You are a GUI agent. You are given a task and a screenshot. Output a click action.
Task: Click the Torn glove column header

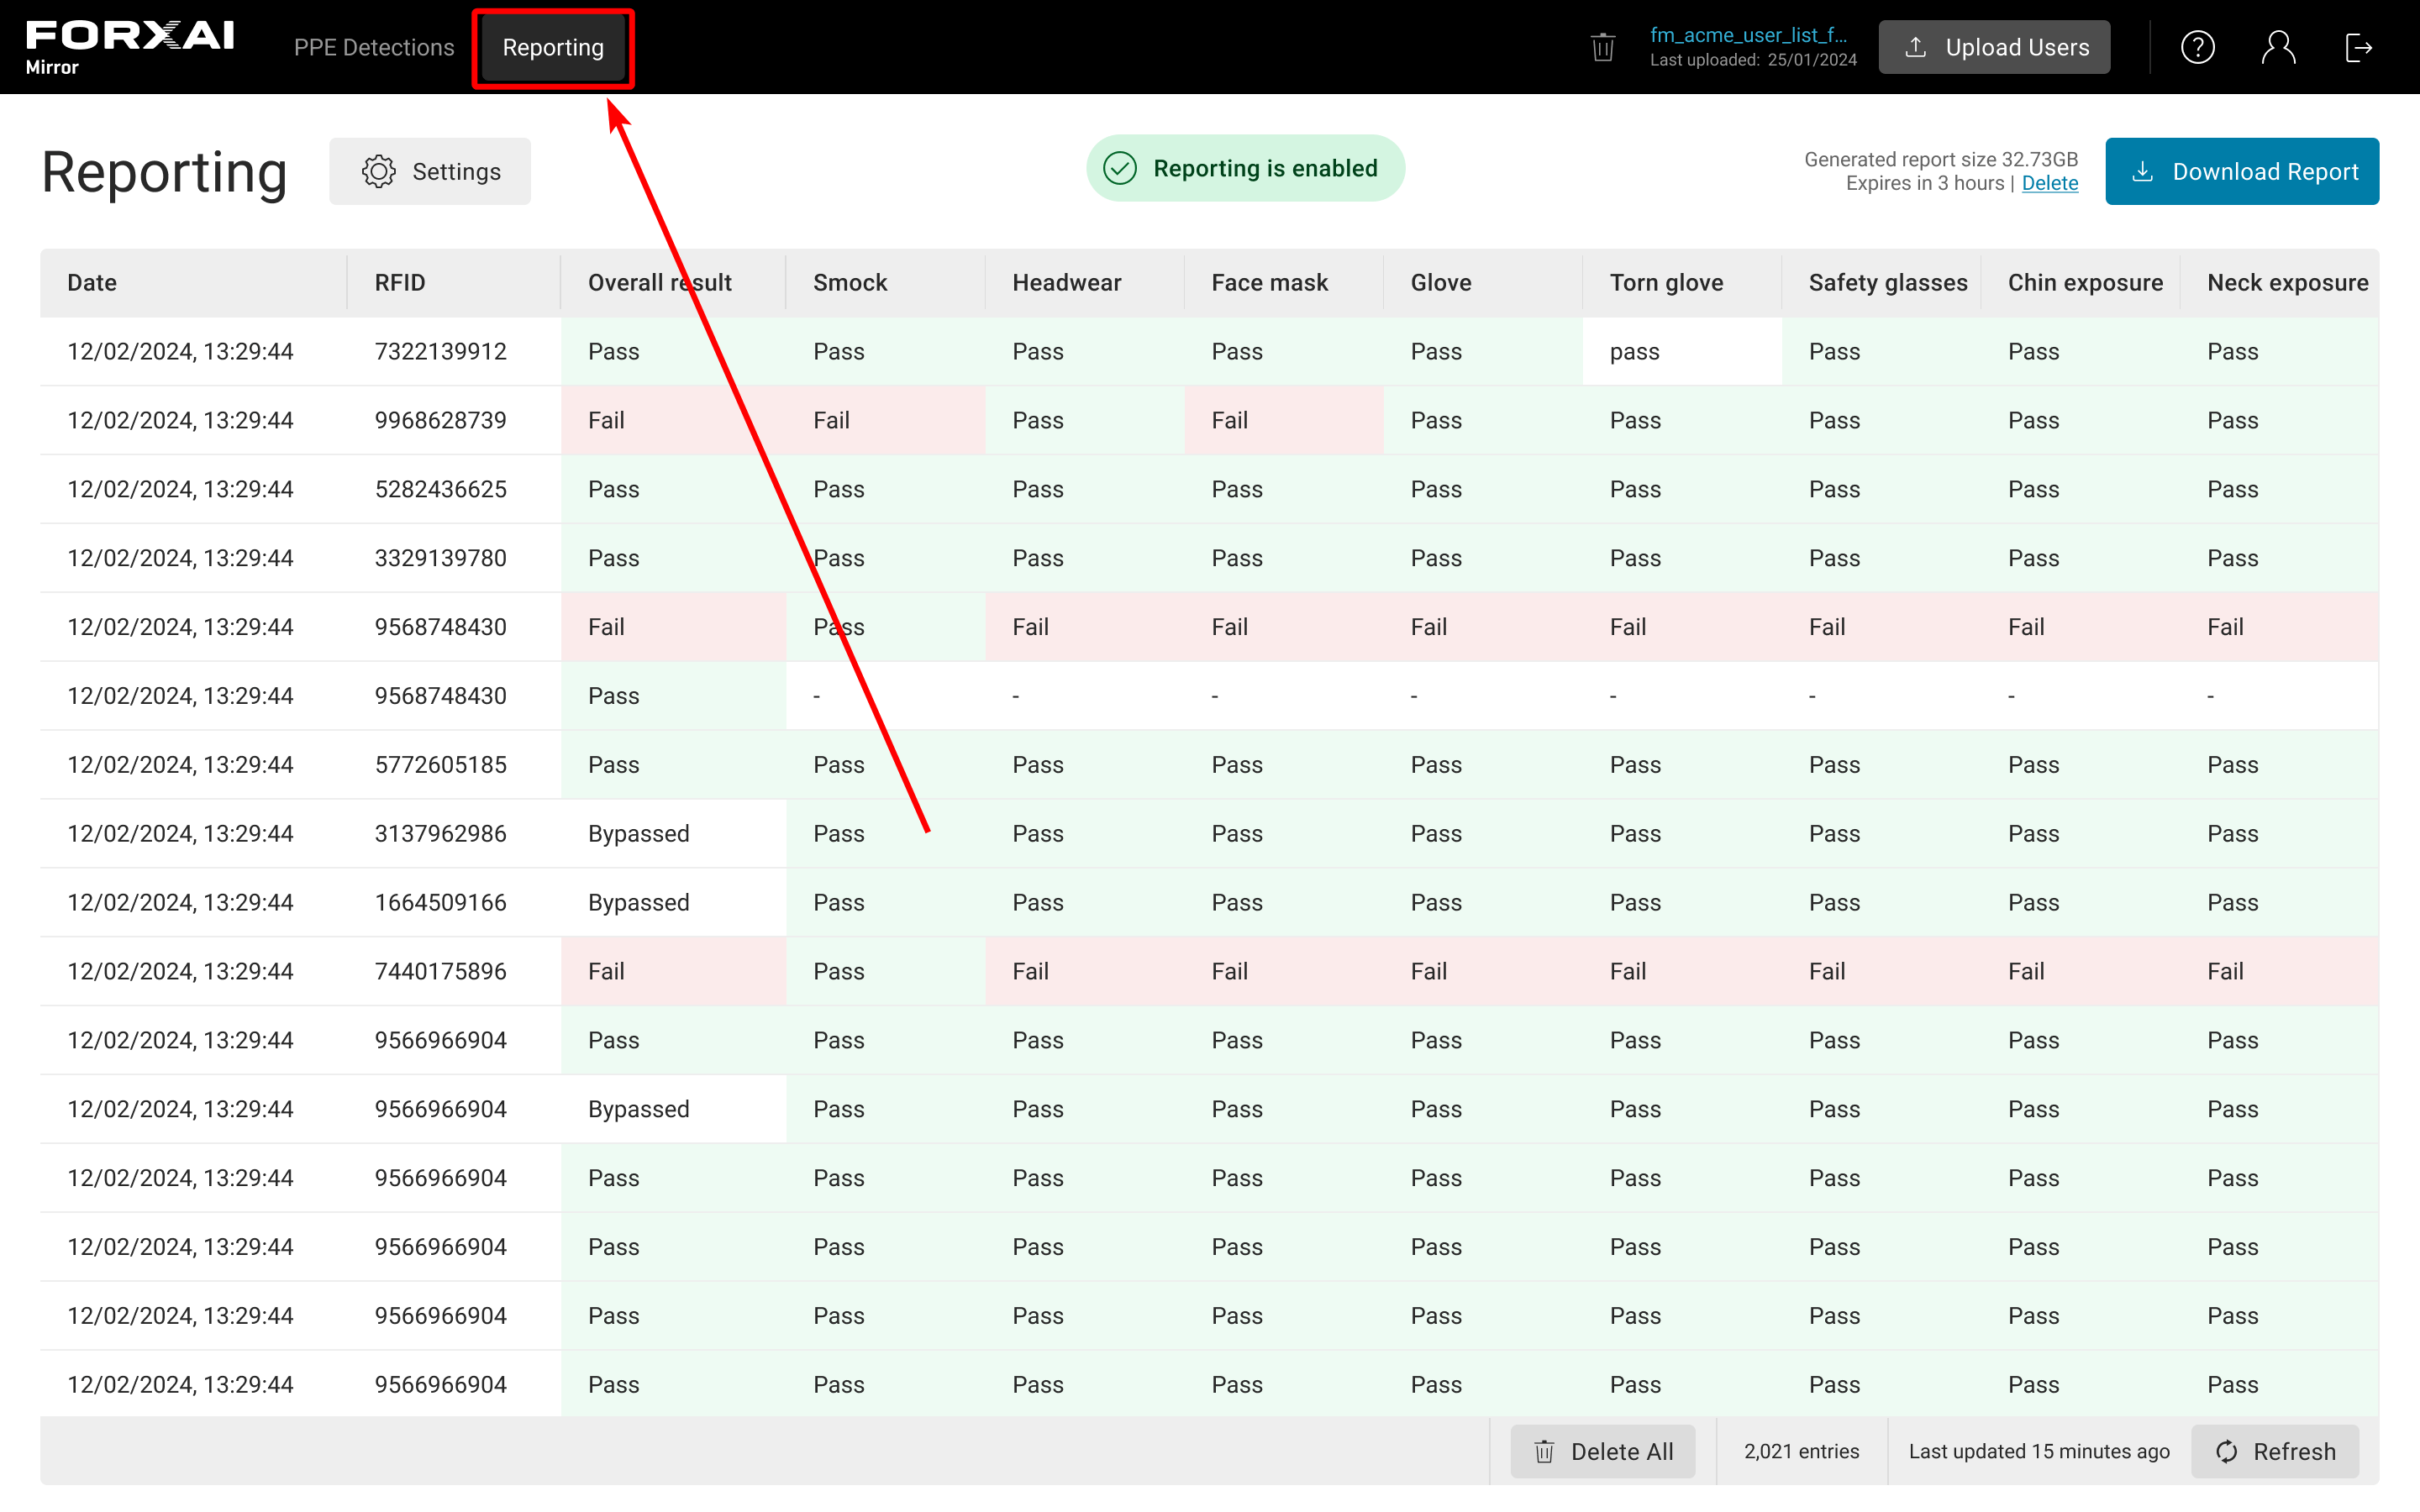click(1666, 283)
